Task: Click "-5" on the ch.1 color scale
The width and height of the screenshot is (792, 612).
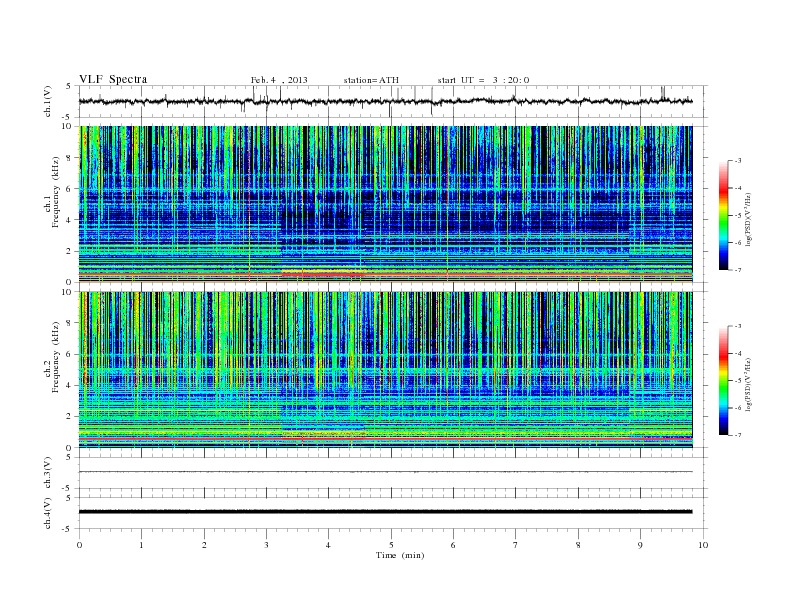Action: click(x=738, y=215)
